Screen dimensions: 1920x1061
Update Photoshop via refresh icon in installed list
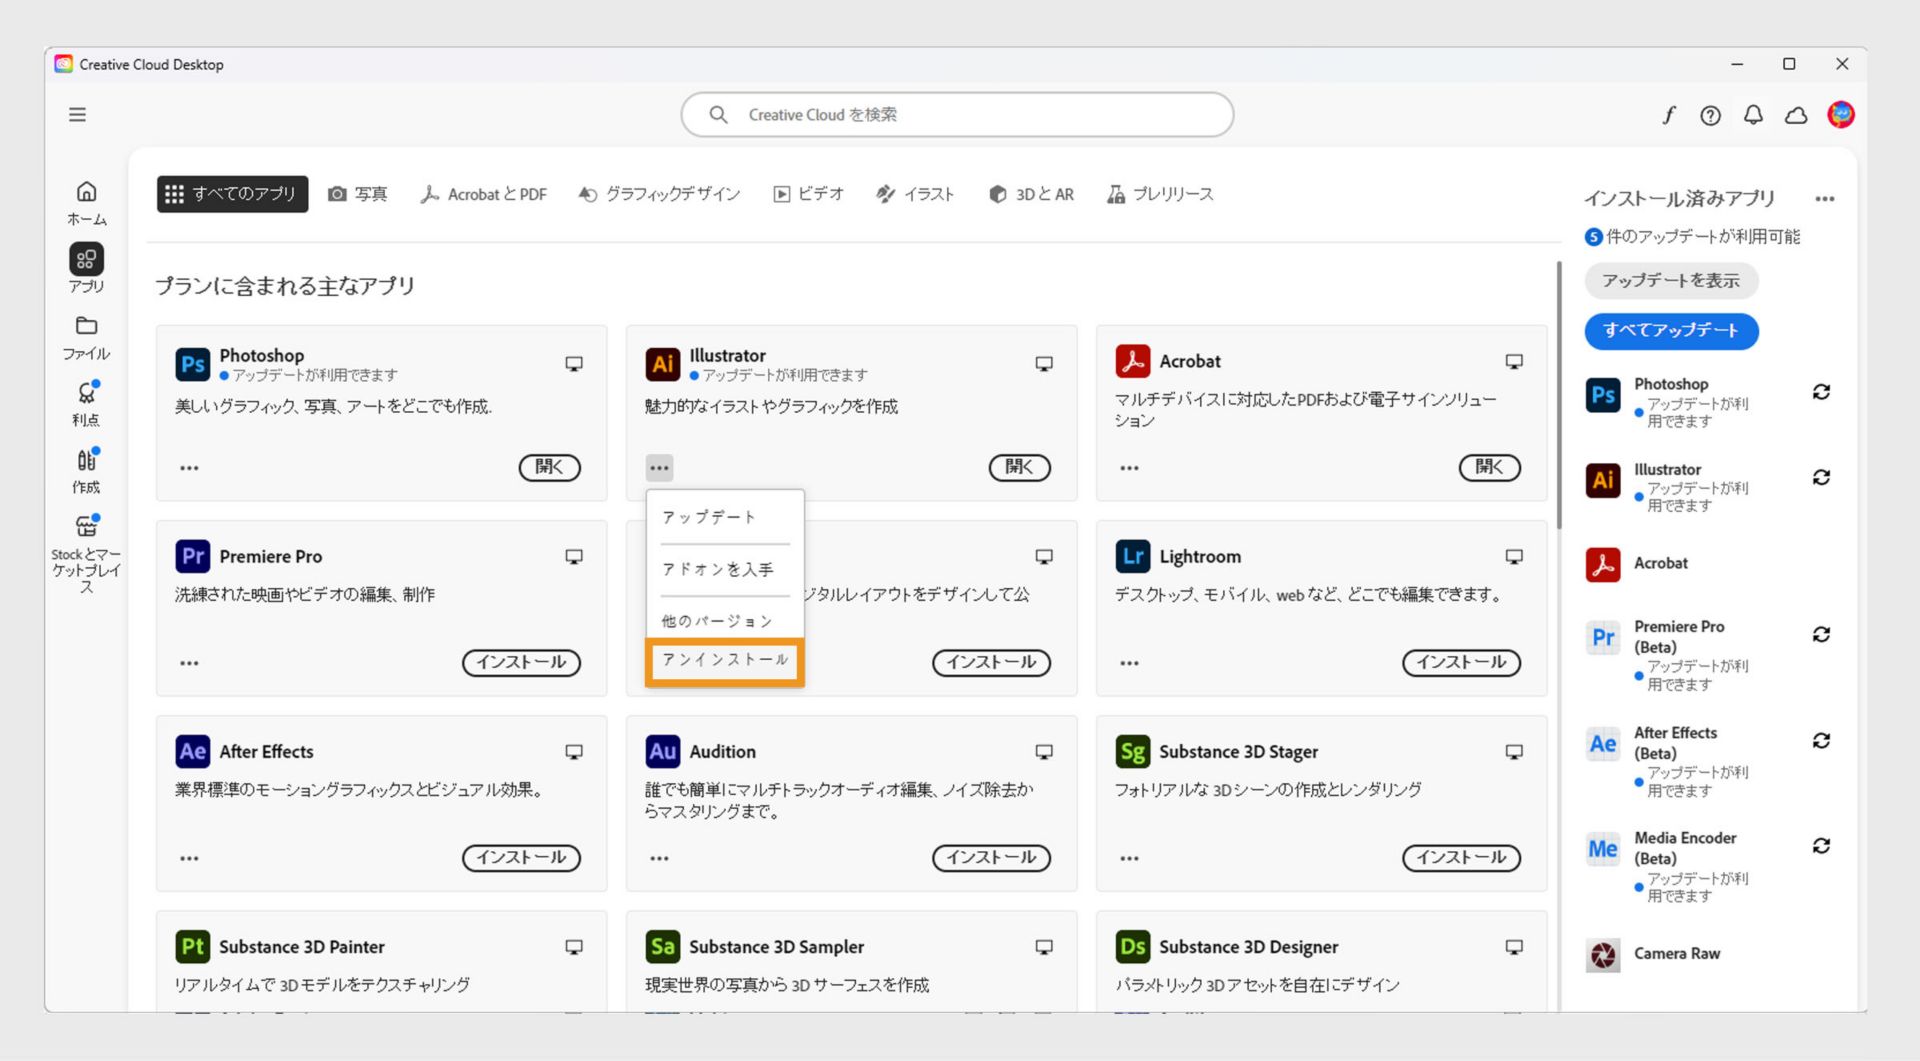[x=1821, y=392]
